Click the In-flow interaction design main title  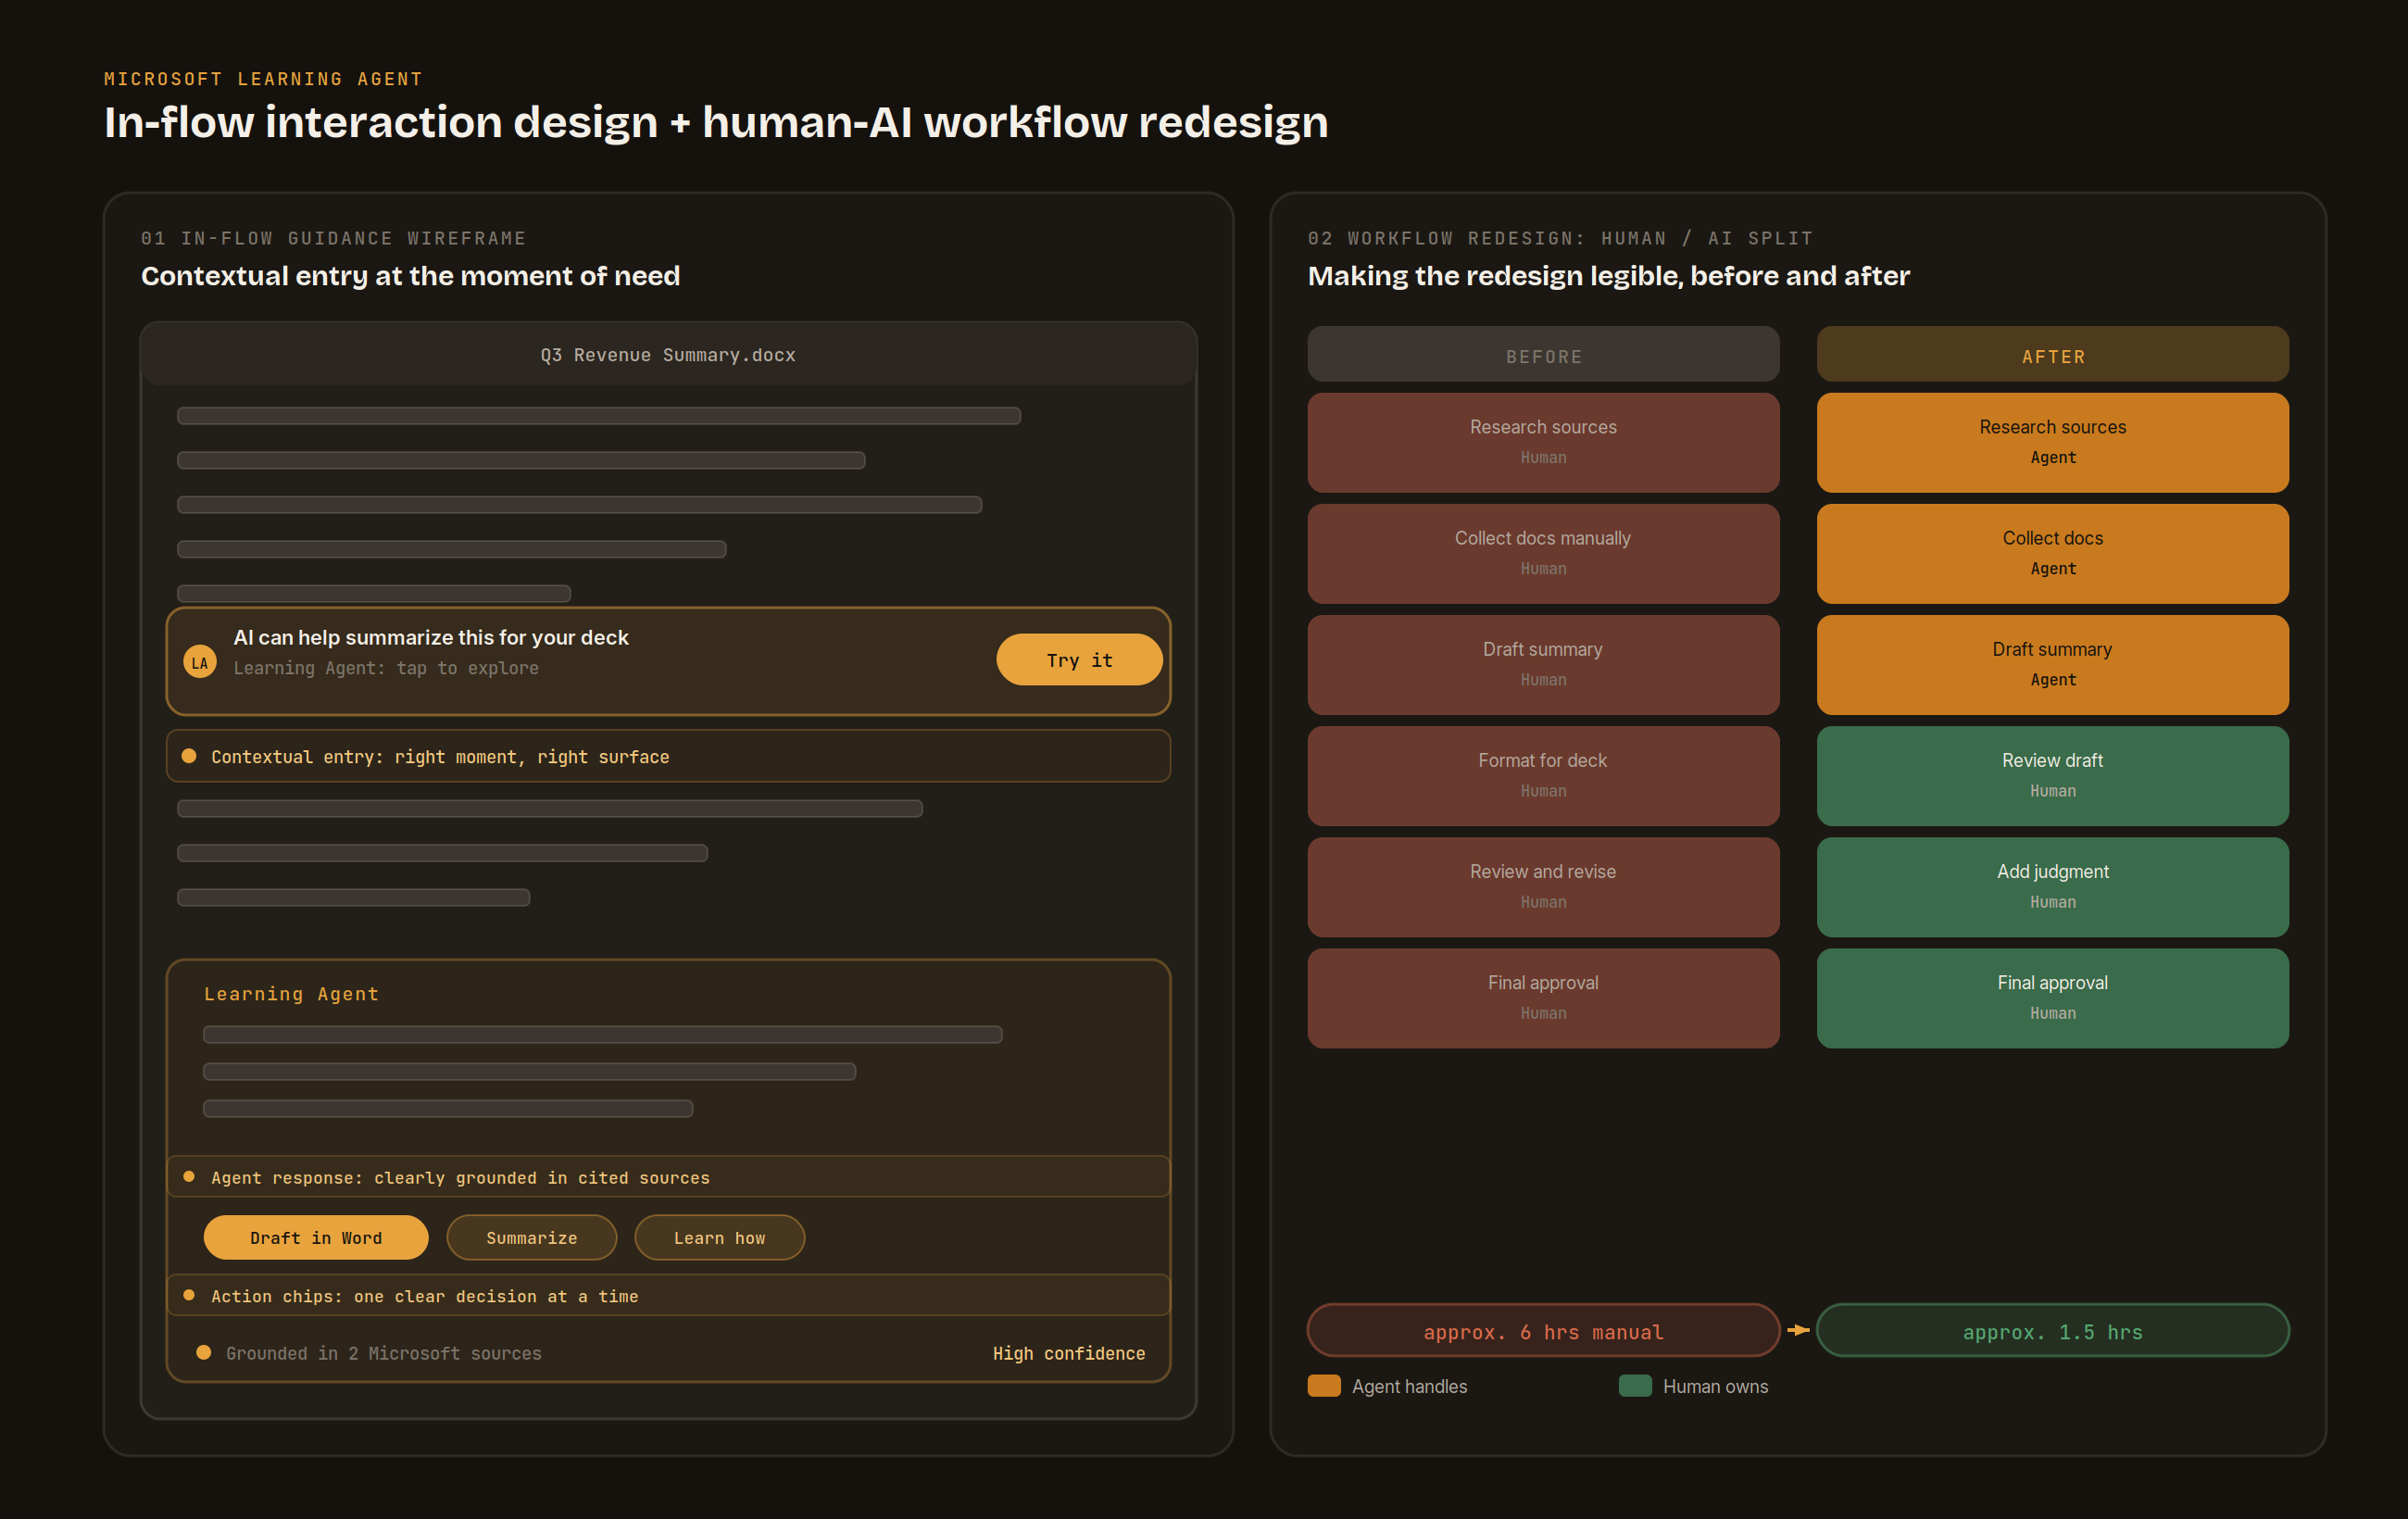pyautogui.click(x=716, y=122)
